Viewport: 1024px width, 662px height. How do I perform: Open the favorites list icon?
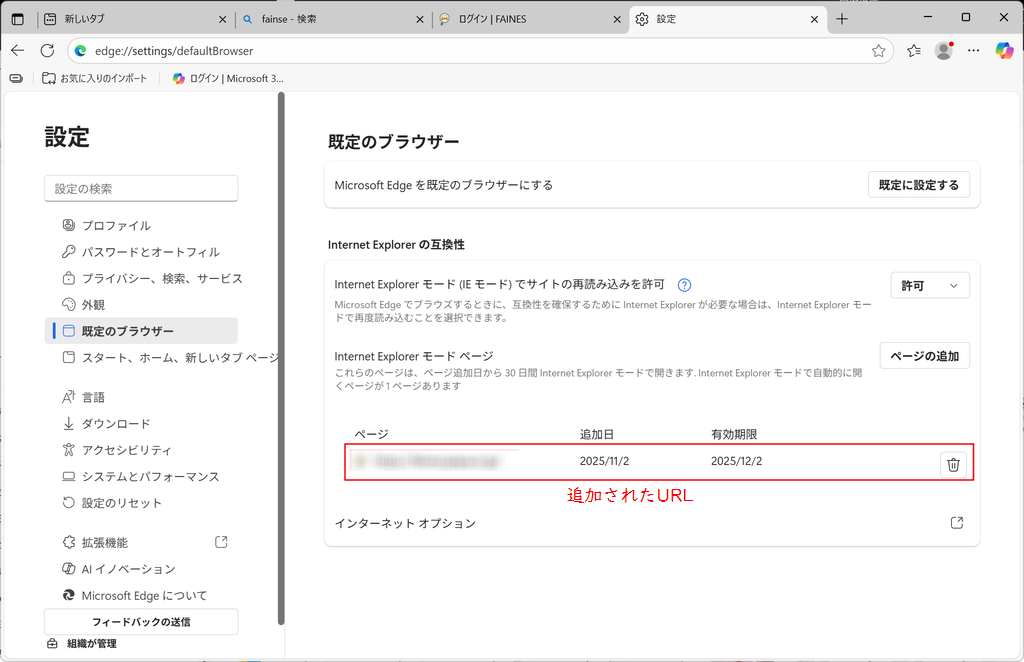point(913,50)
